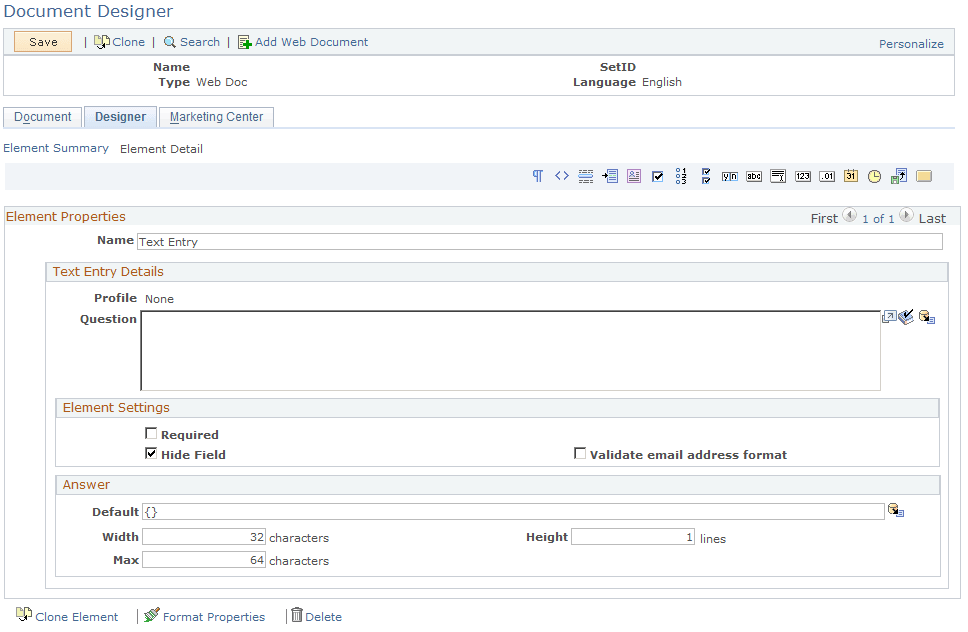Run spell check on the Question text
Viewport: 968px width, 632px height.
tap(906, 316)
